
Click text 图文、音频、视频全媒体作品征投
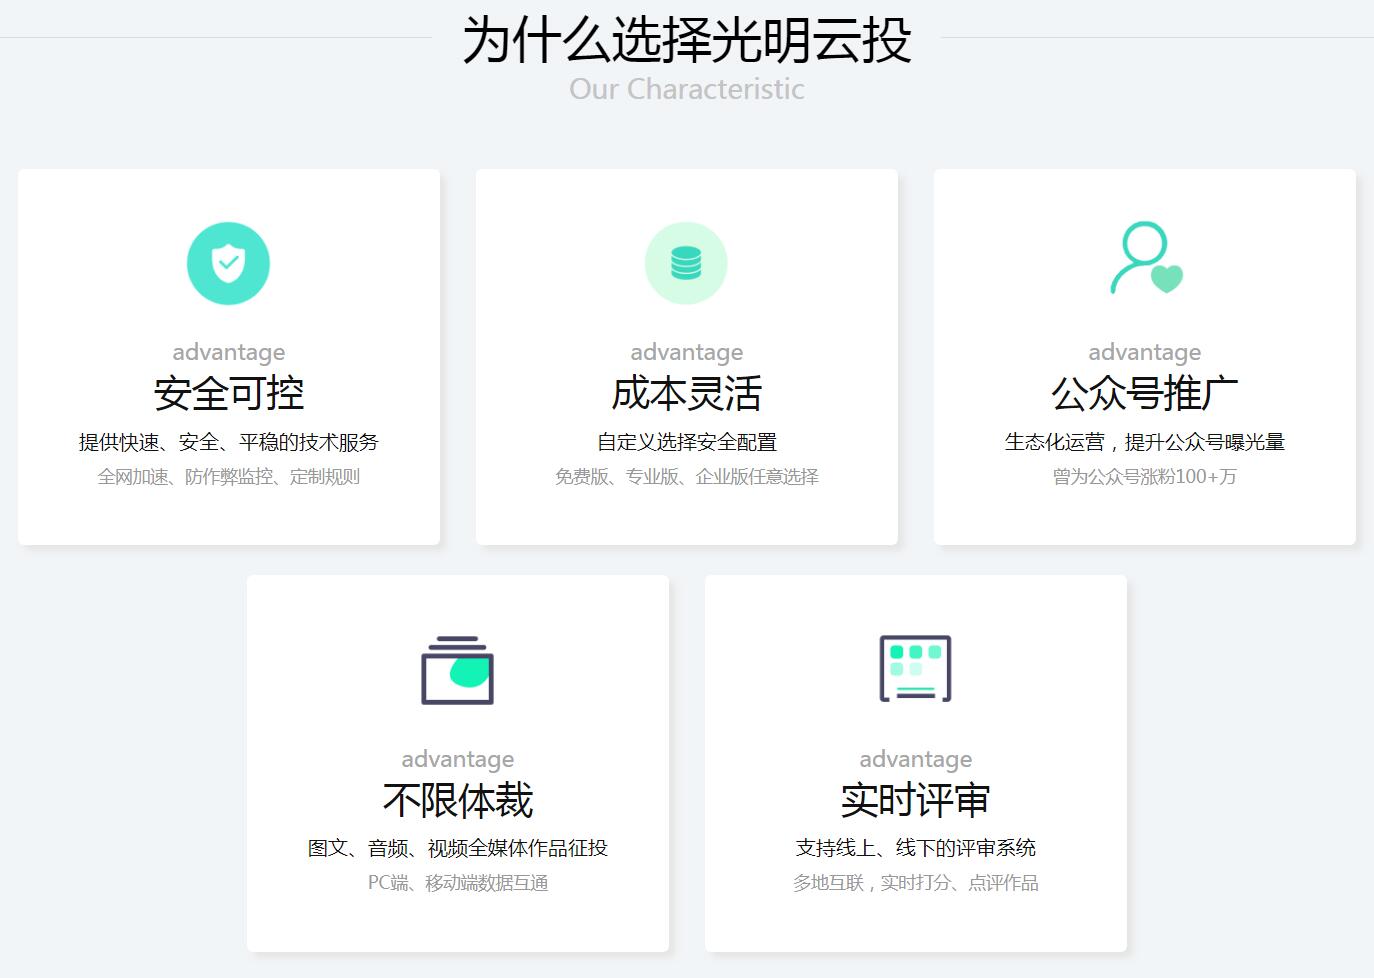click(458, 848)
